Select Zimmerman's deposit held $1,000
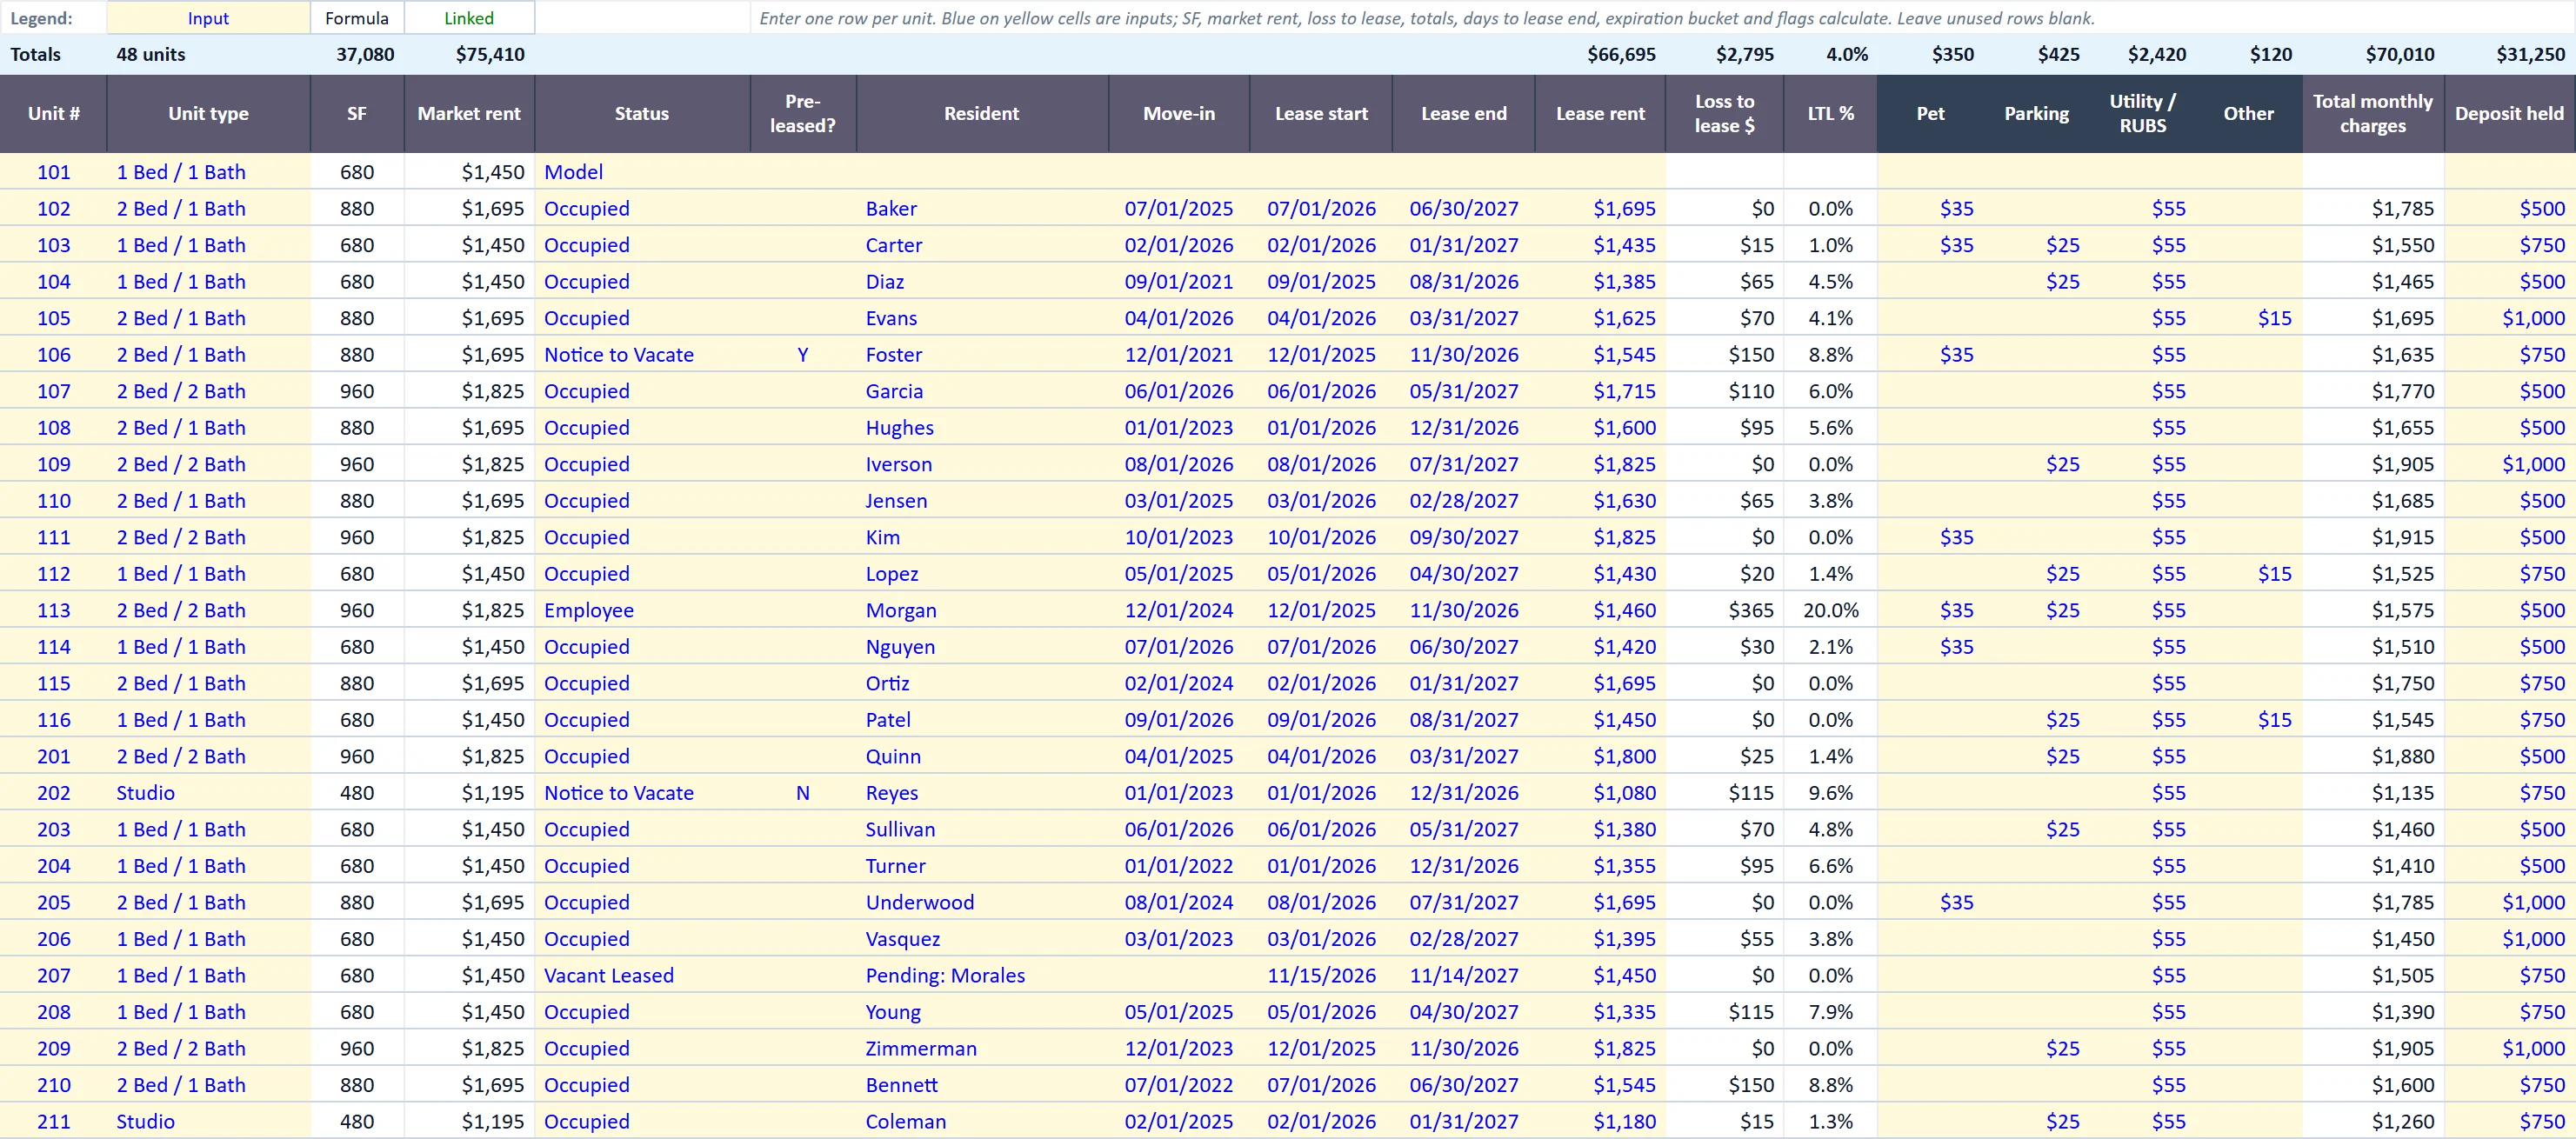 (2509, 1048)
